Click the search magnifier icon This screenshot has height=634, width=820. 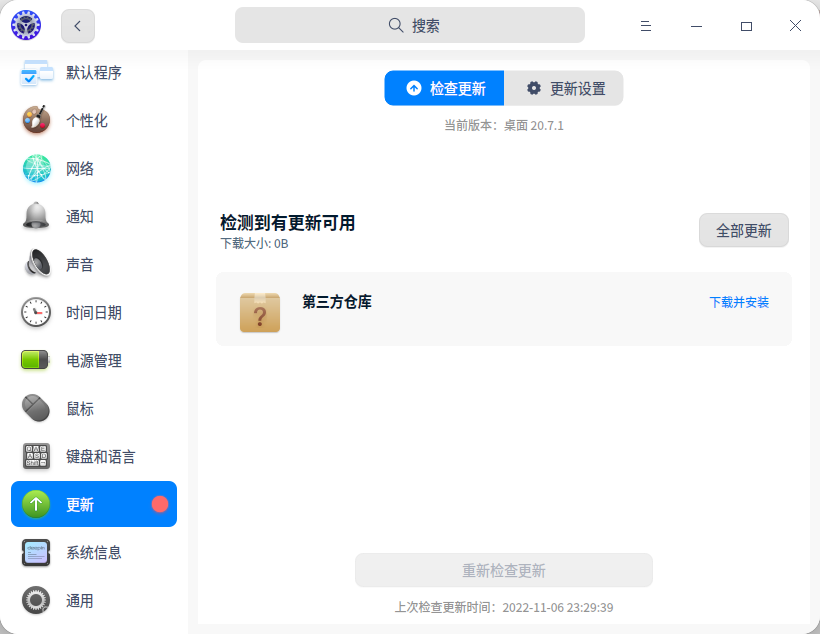click(396, 25)
